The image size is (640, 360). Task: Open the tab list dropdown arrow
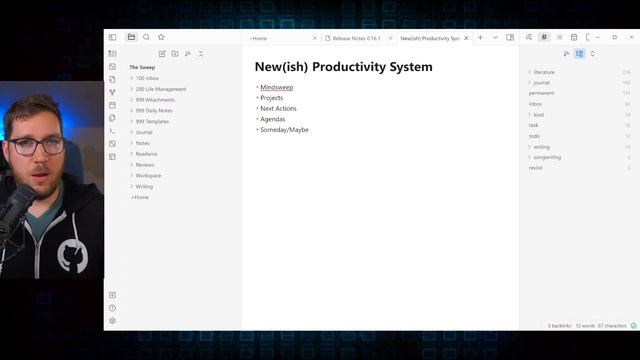pos(495,38)
